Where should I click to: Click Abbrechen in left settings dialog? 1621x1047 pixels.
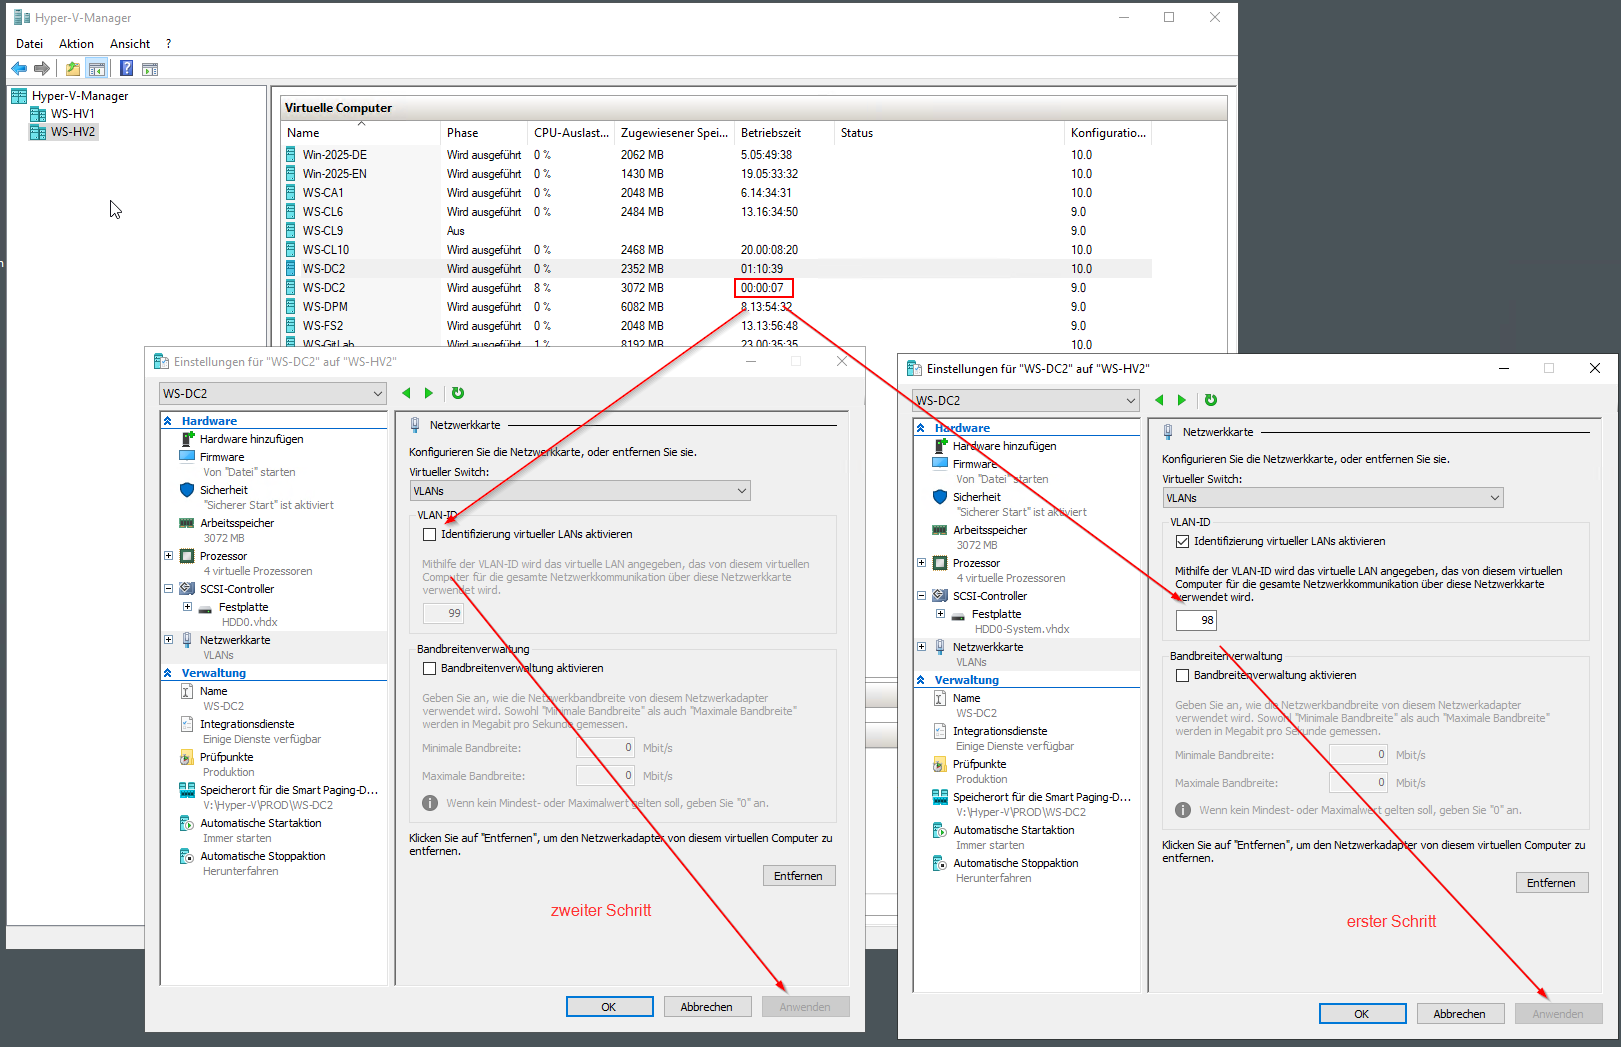click(x=707, y=1007)
